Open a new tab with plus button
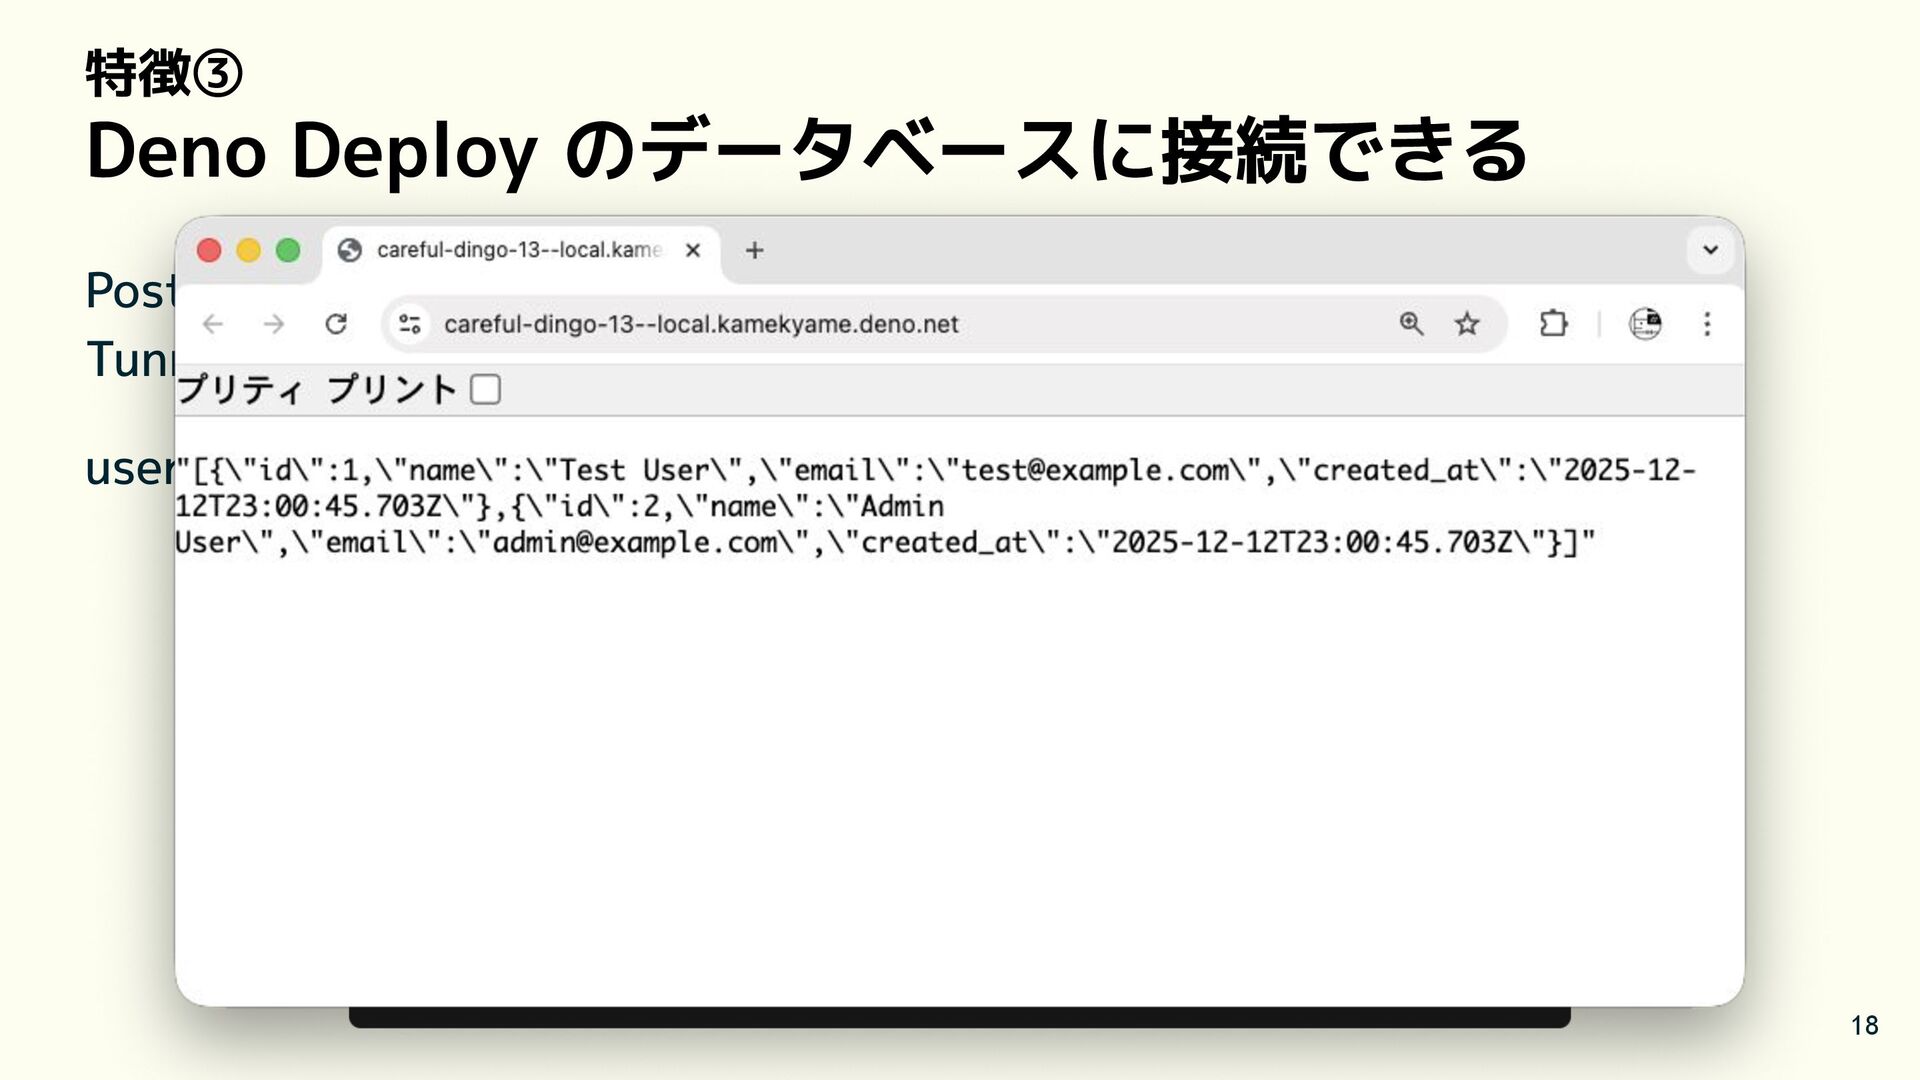 point(755,250)
